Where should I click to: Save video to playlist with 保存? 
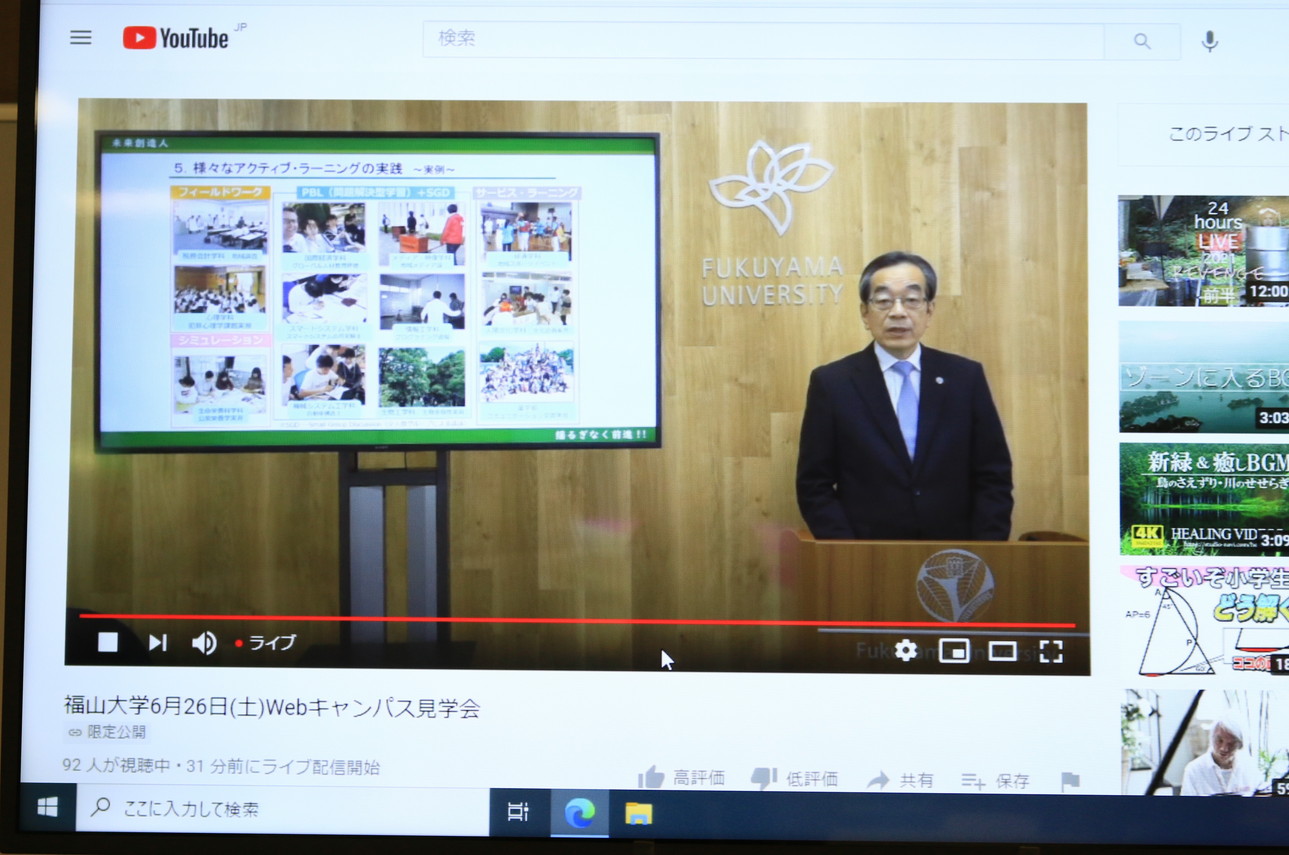click(995, 781)
